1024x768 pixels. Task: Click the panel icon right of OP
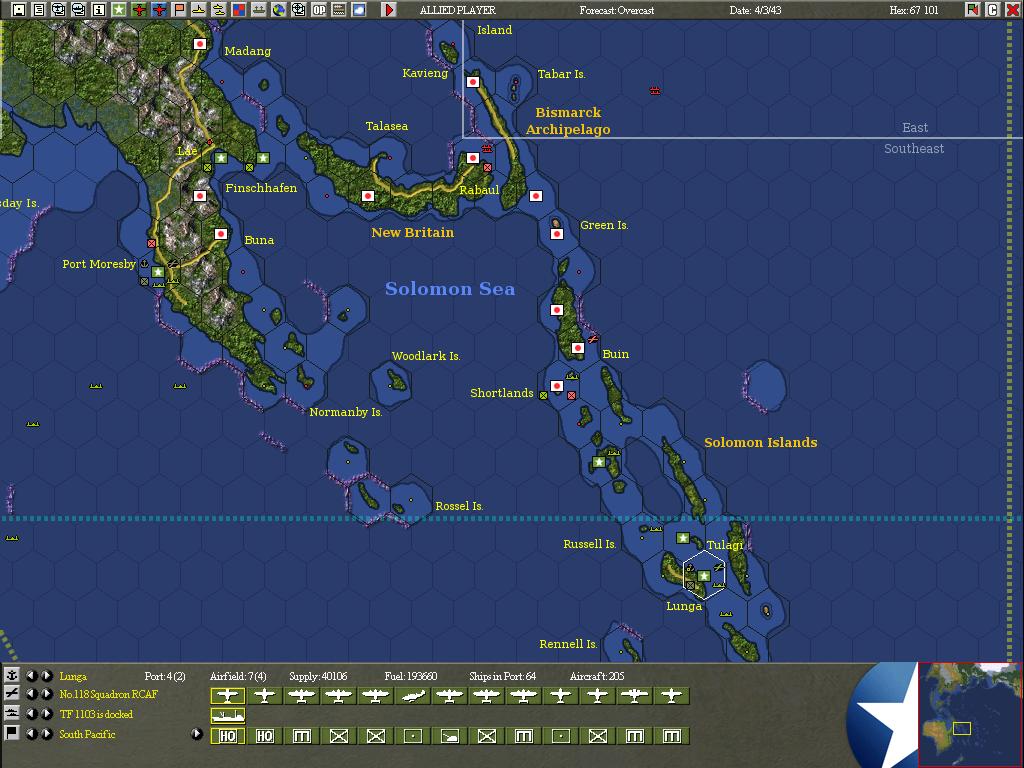338,10
